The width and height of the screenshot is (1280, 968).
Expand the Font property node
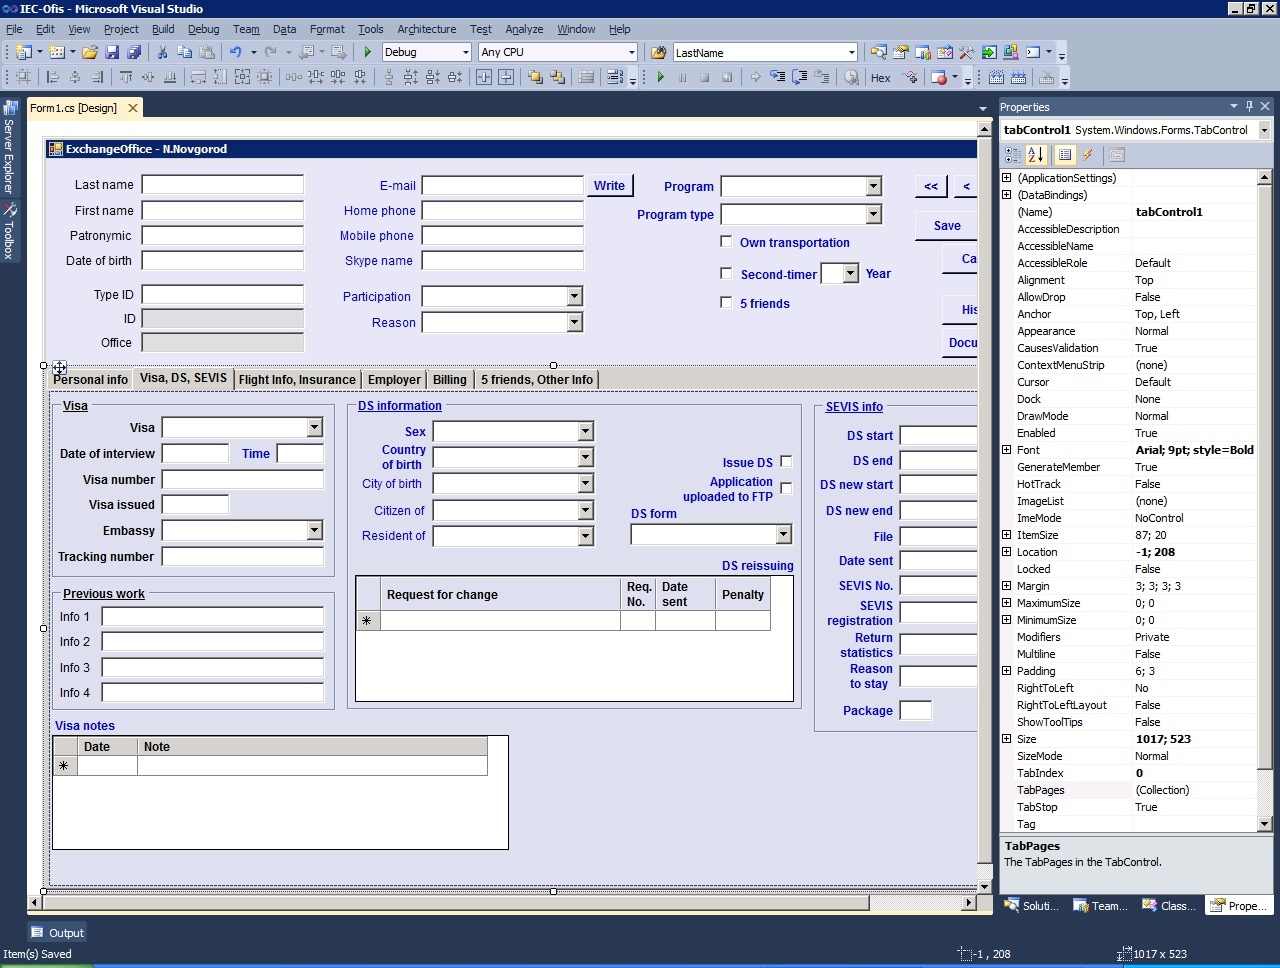(x=1007, y=450)
